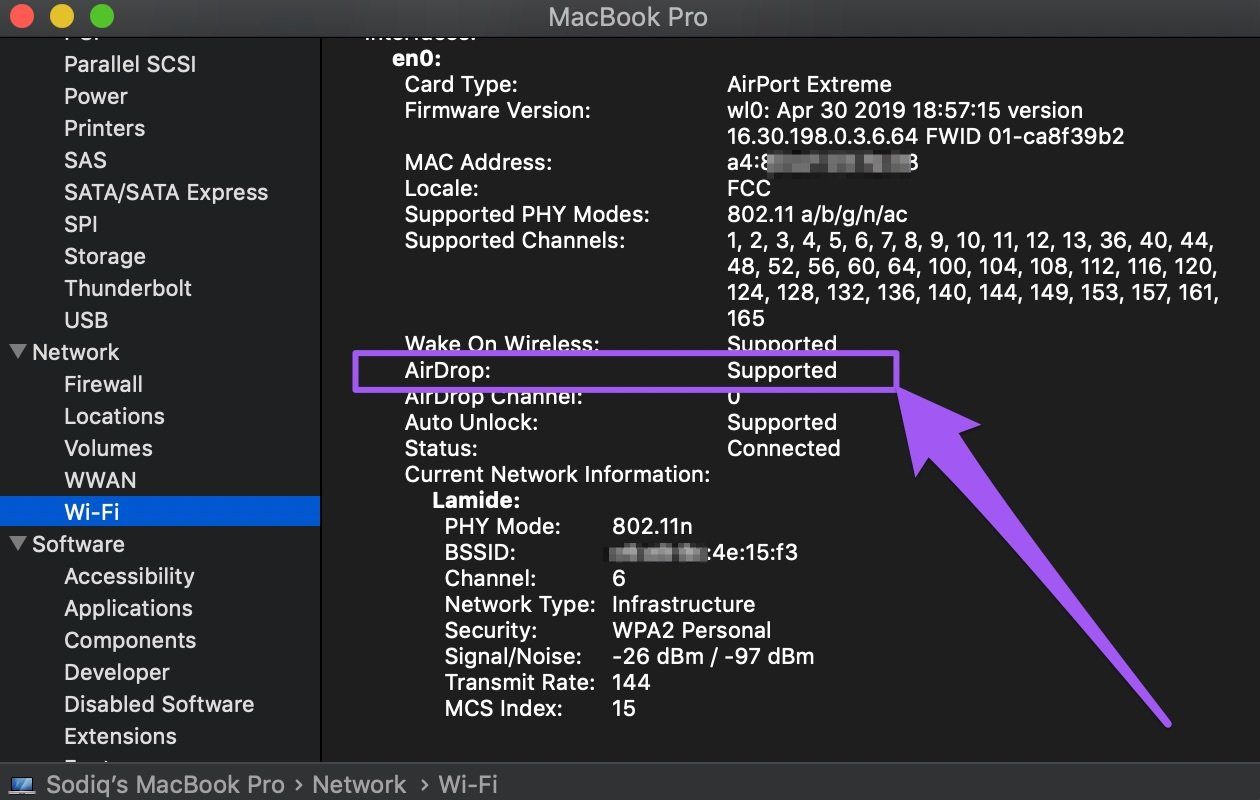Collapse the Software section triangle
The height and width of the screenshot is (800, 1260).
click(18, 544)
